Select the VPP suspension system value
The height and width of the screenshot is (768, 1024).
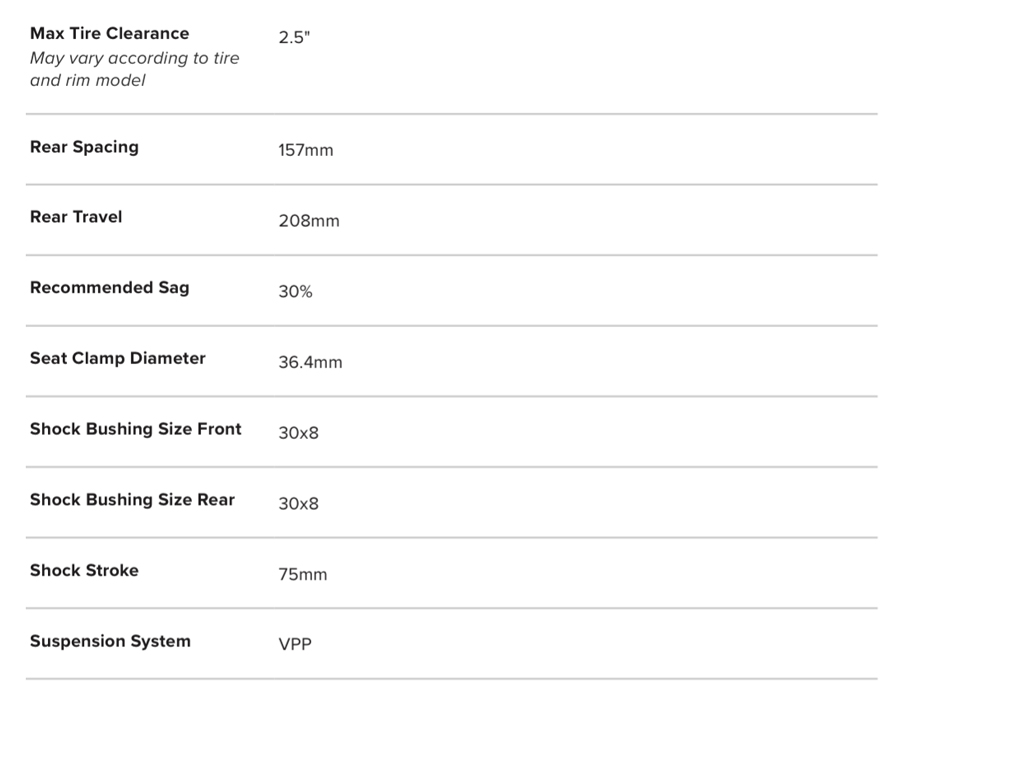[x=295, y=645]
